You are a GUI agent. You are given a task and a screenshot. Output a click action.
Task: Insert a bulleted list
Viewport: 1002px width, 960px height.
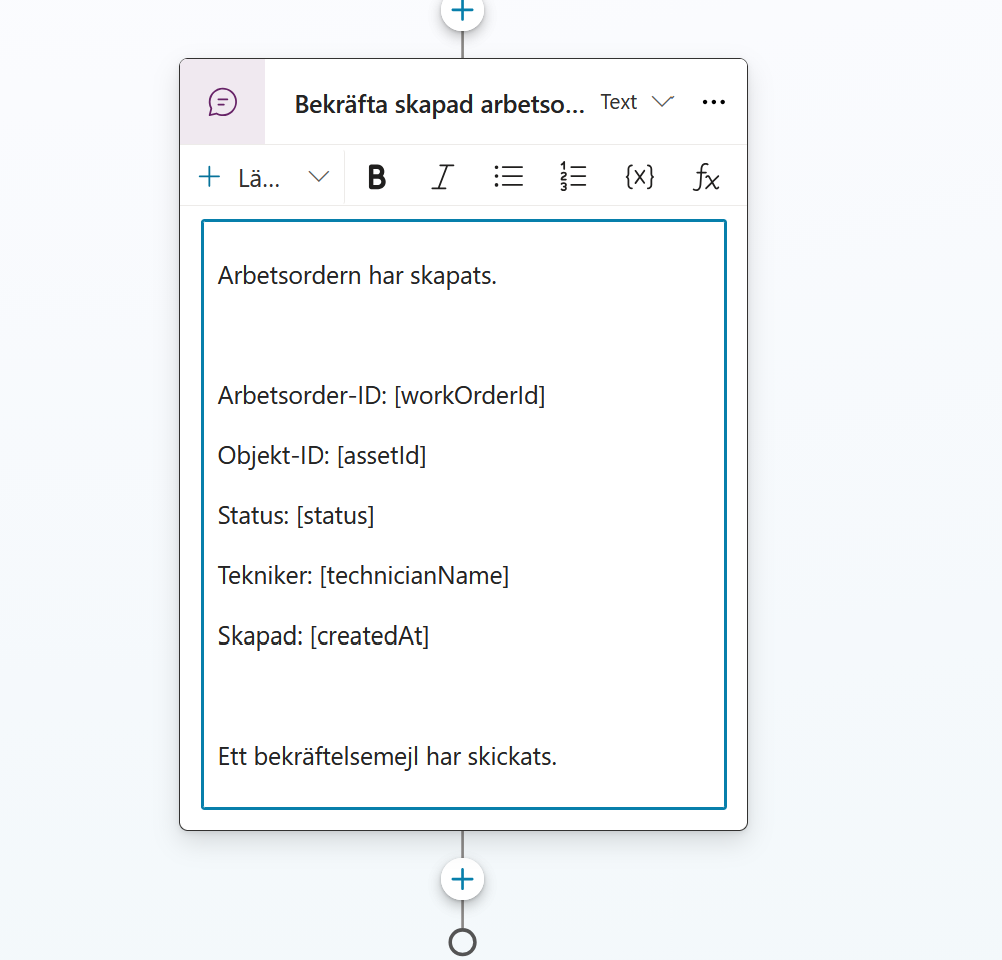click(509, 176)
